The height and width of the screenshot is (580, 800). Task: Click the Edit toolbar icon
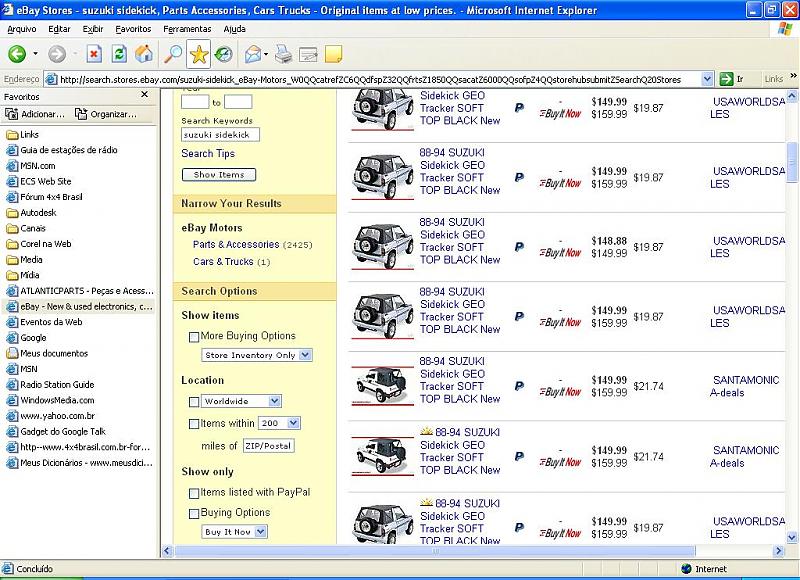point(308,54)
